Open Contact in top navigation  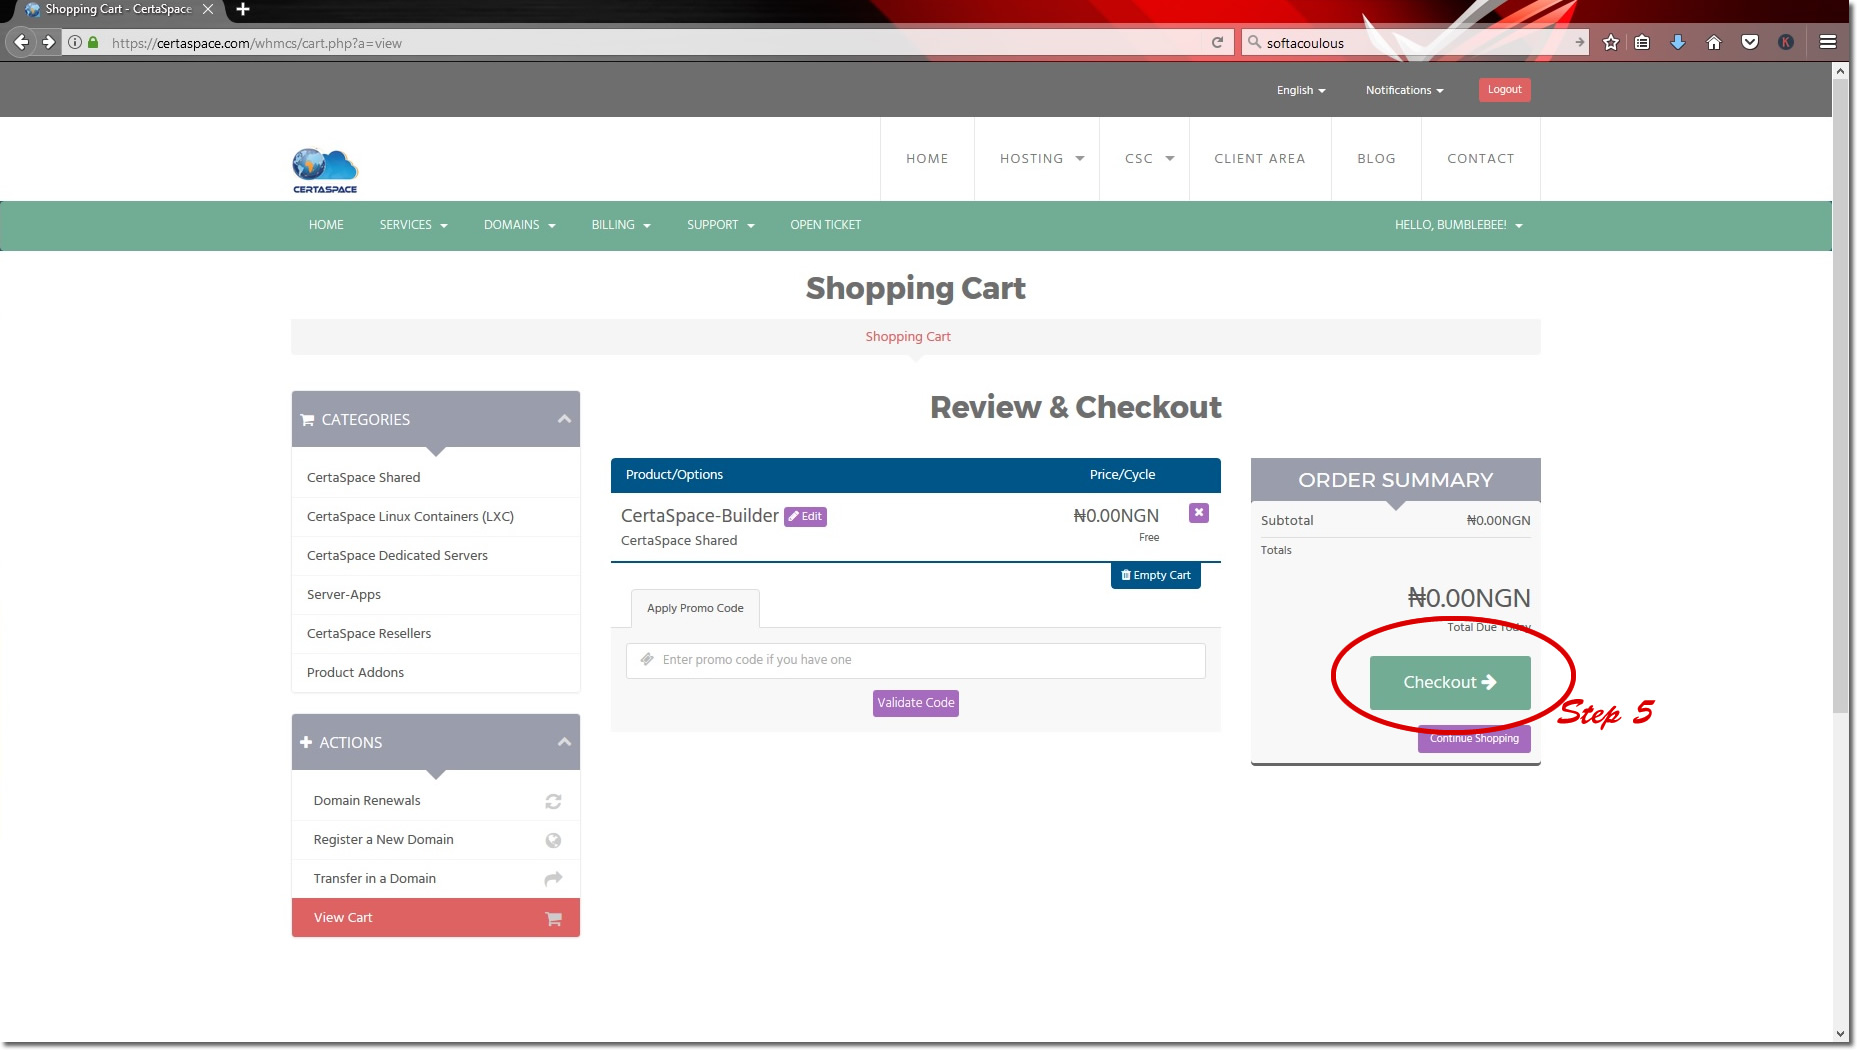coord(1481,158)
